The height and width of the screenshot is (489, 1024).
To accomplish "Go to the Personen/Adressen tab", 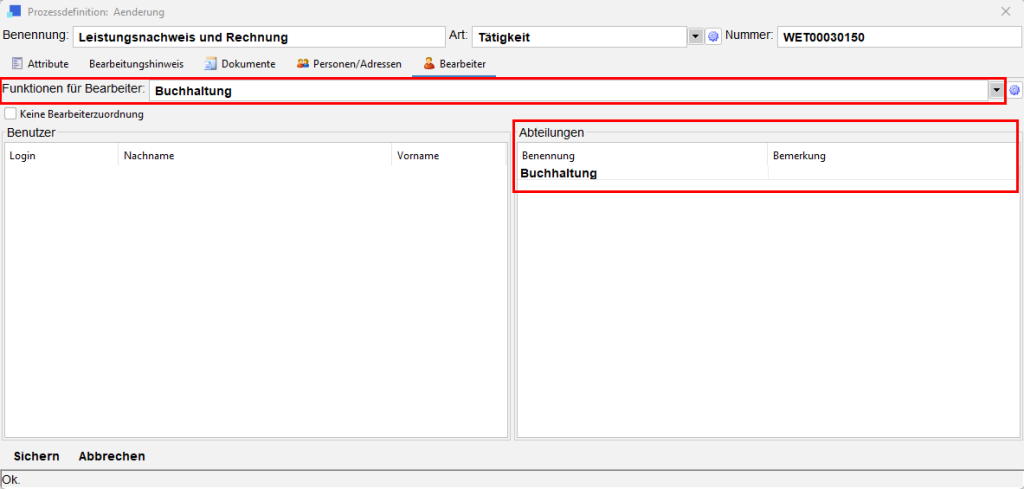I will [349, 64].
